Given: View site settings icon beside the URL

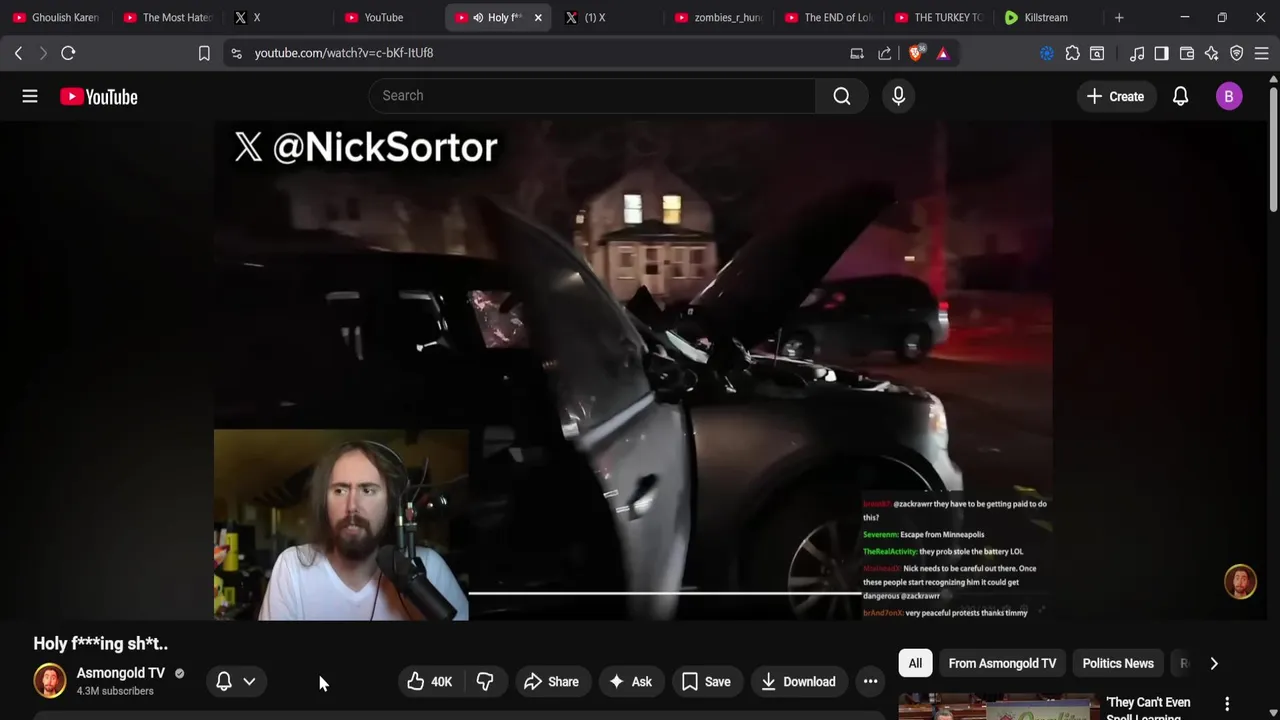Looking at the screenshot, I should (236, 53).
